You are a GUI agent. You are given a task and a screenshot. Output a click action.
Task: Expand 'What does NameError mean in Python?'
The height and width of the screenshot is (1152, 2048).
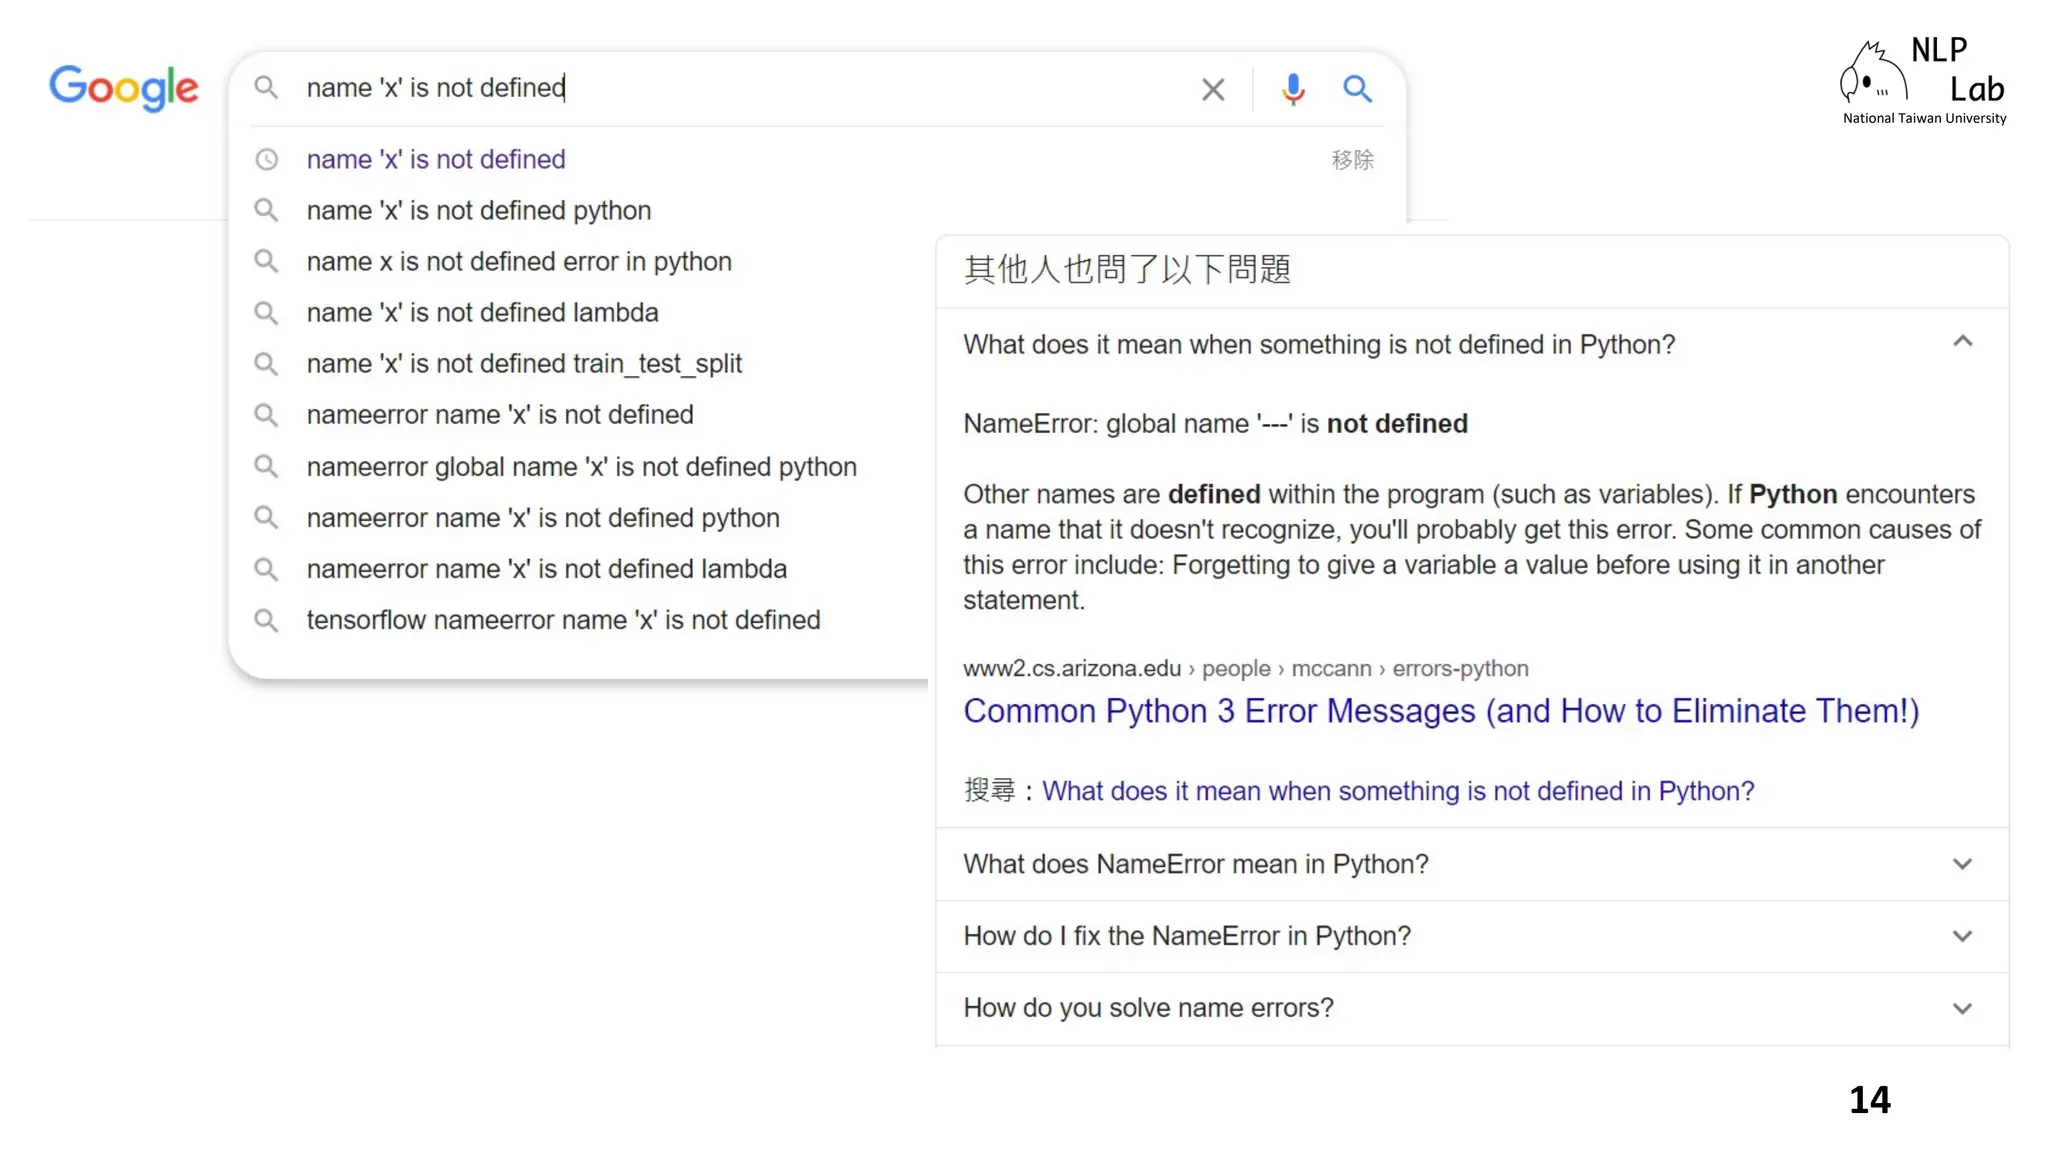click(1962, 864)
